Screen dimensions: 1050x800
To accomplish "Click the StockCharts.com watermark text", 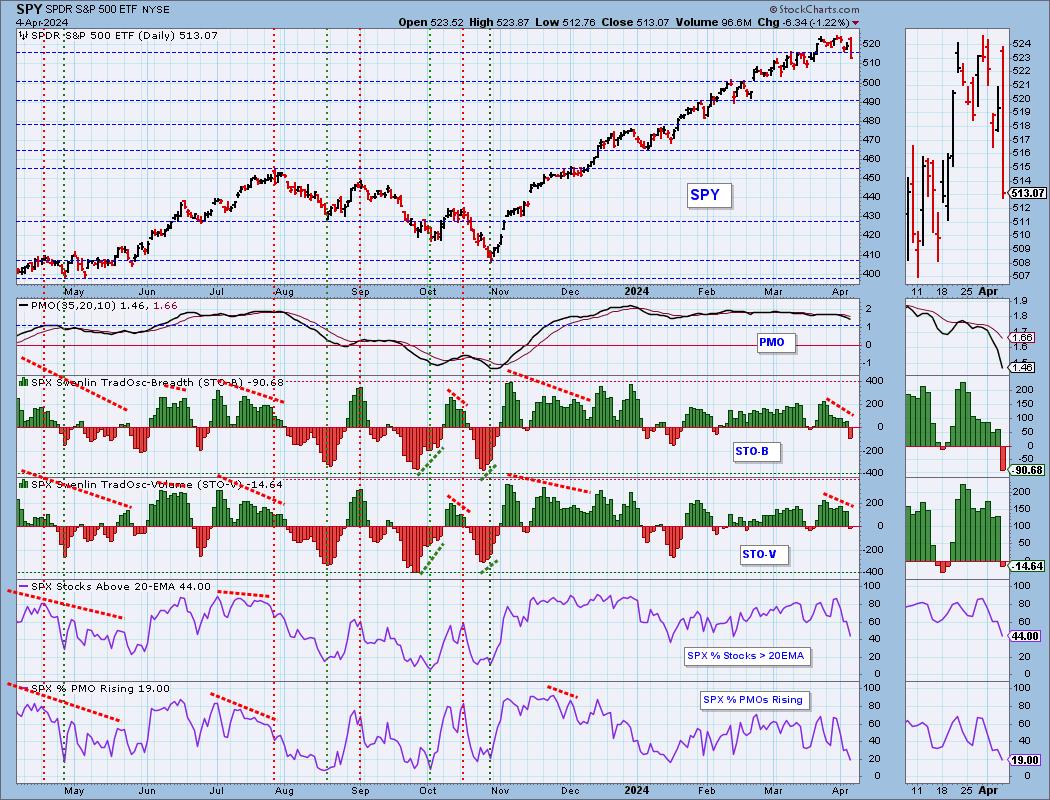I will tap(814, 9).
